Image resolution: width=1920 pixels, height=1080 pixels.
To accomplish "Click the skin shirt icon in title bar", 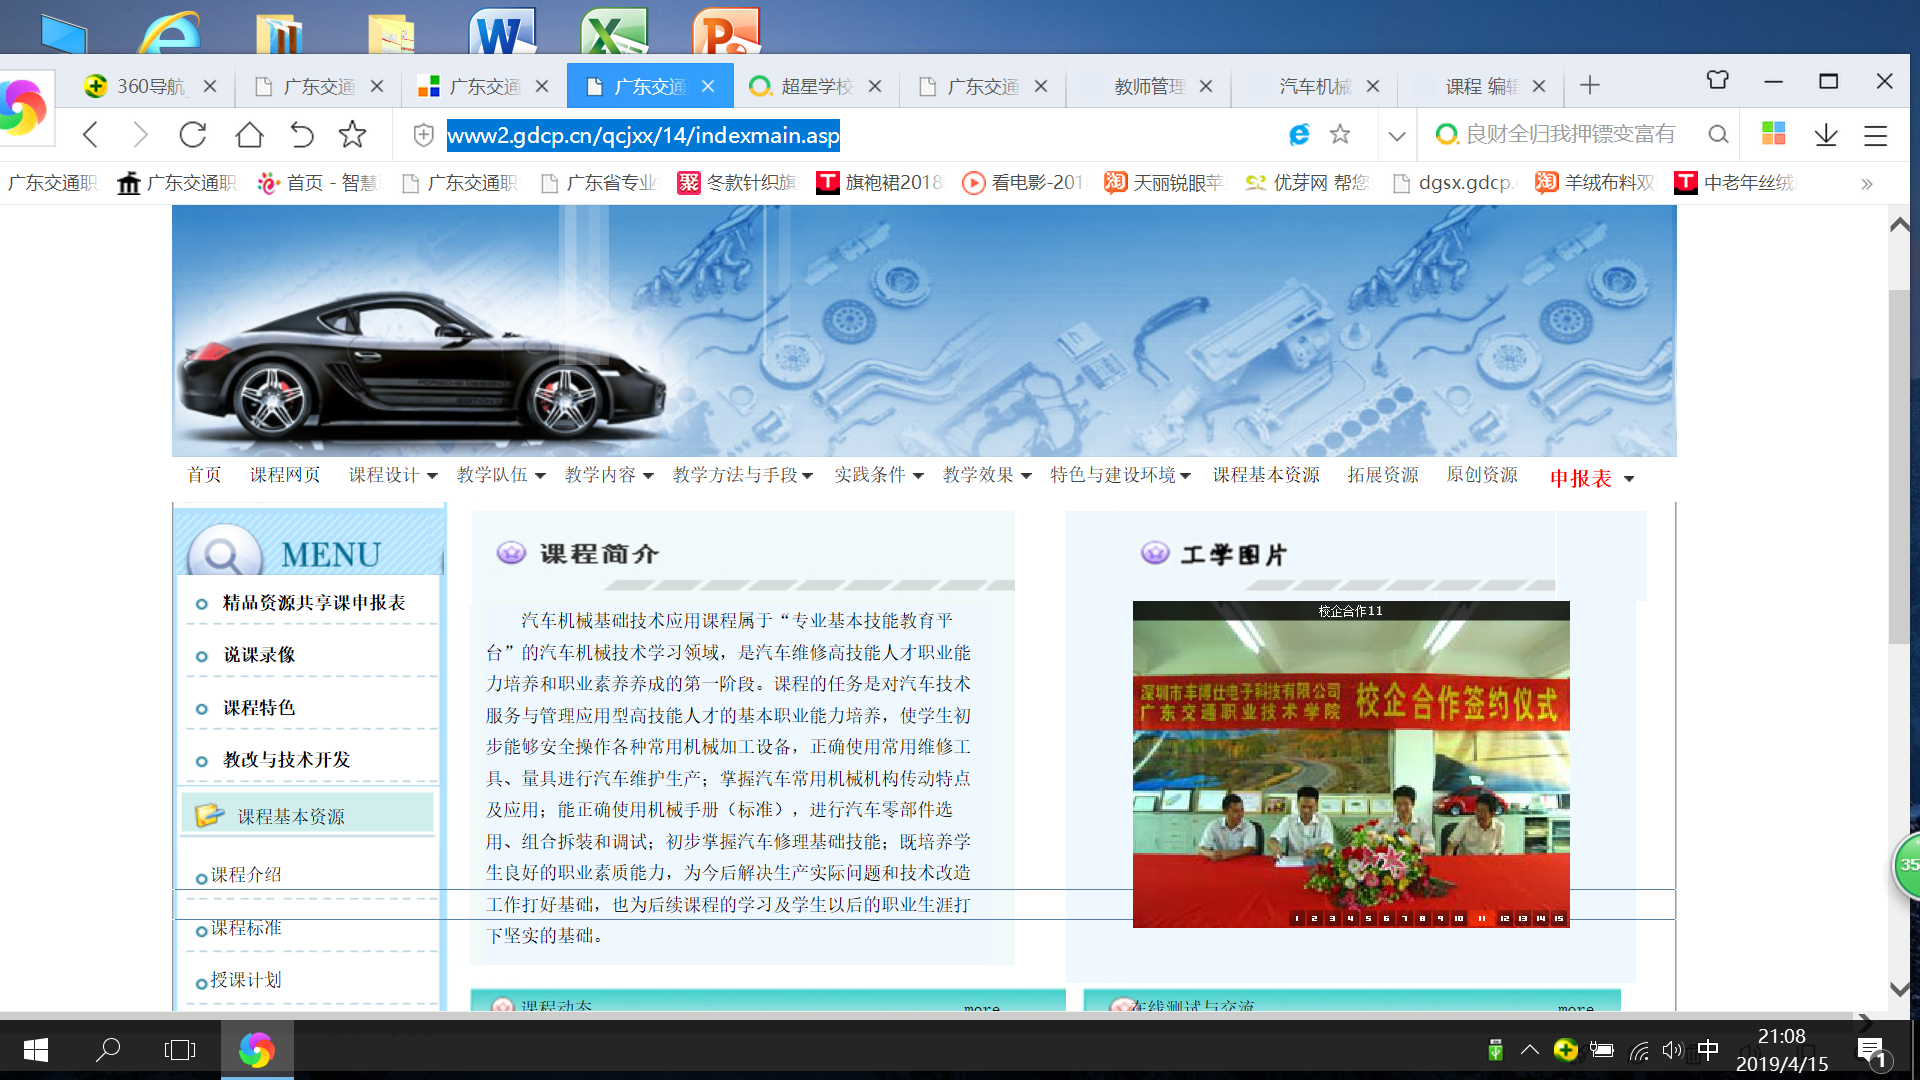I will pyautogui.click(x=1717, y=80).
